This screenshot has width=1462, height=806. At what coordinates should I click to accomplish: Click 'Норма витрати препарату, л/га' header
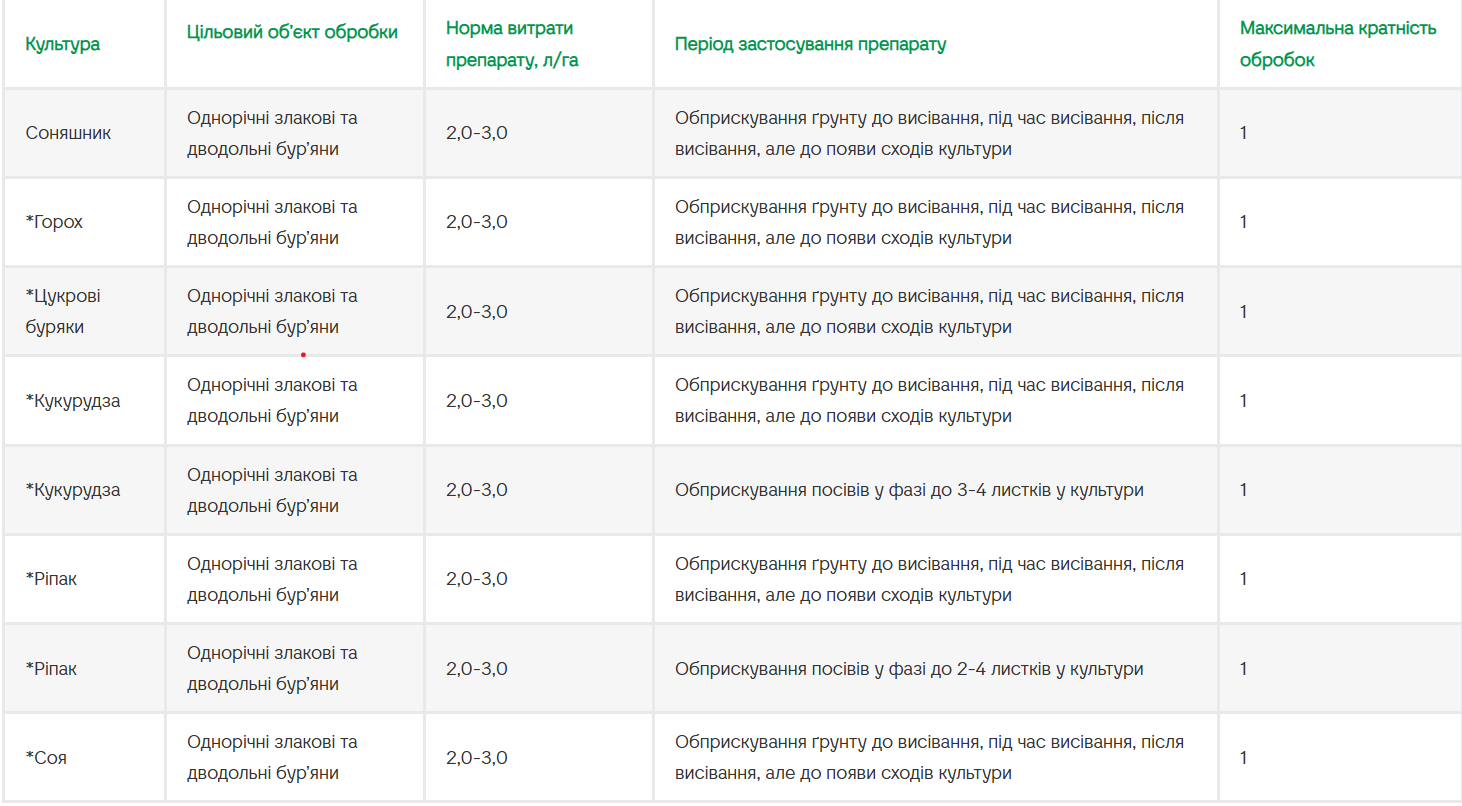tap(512, 44)
